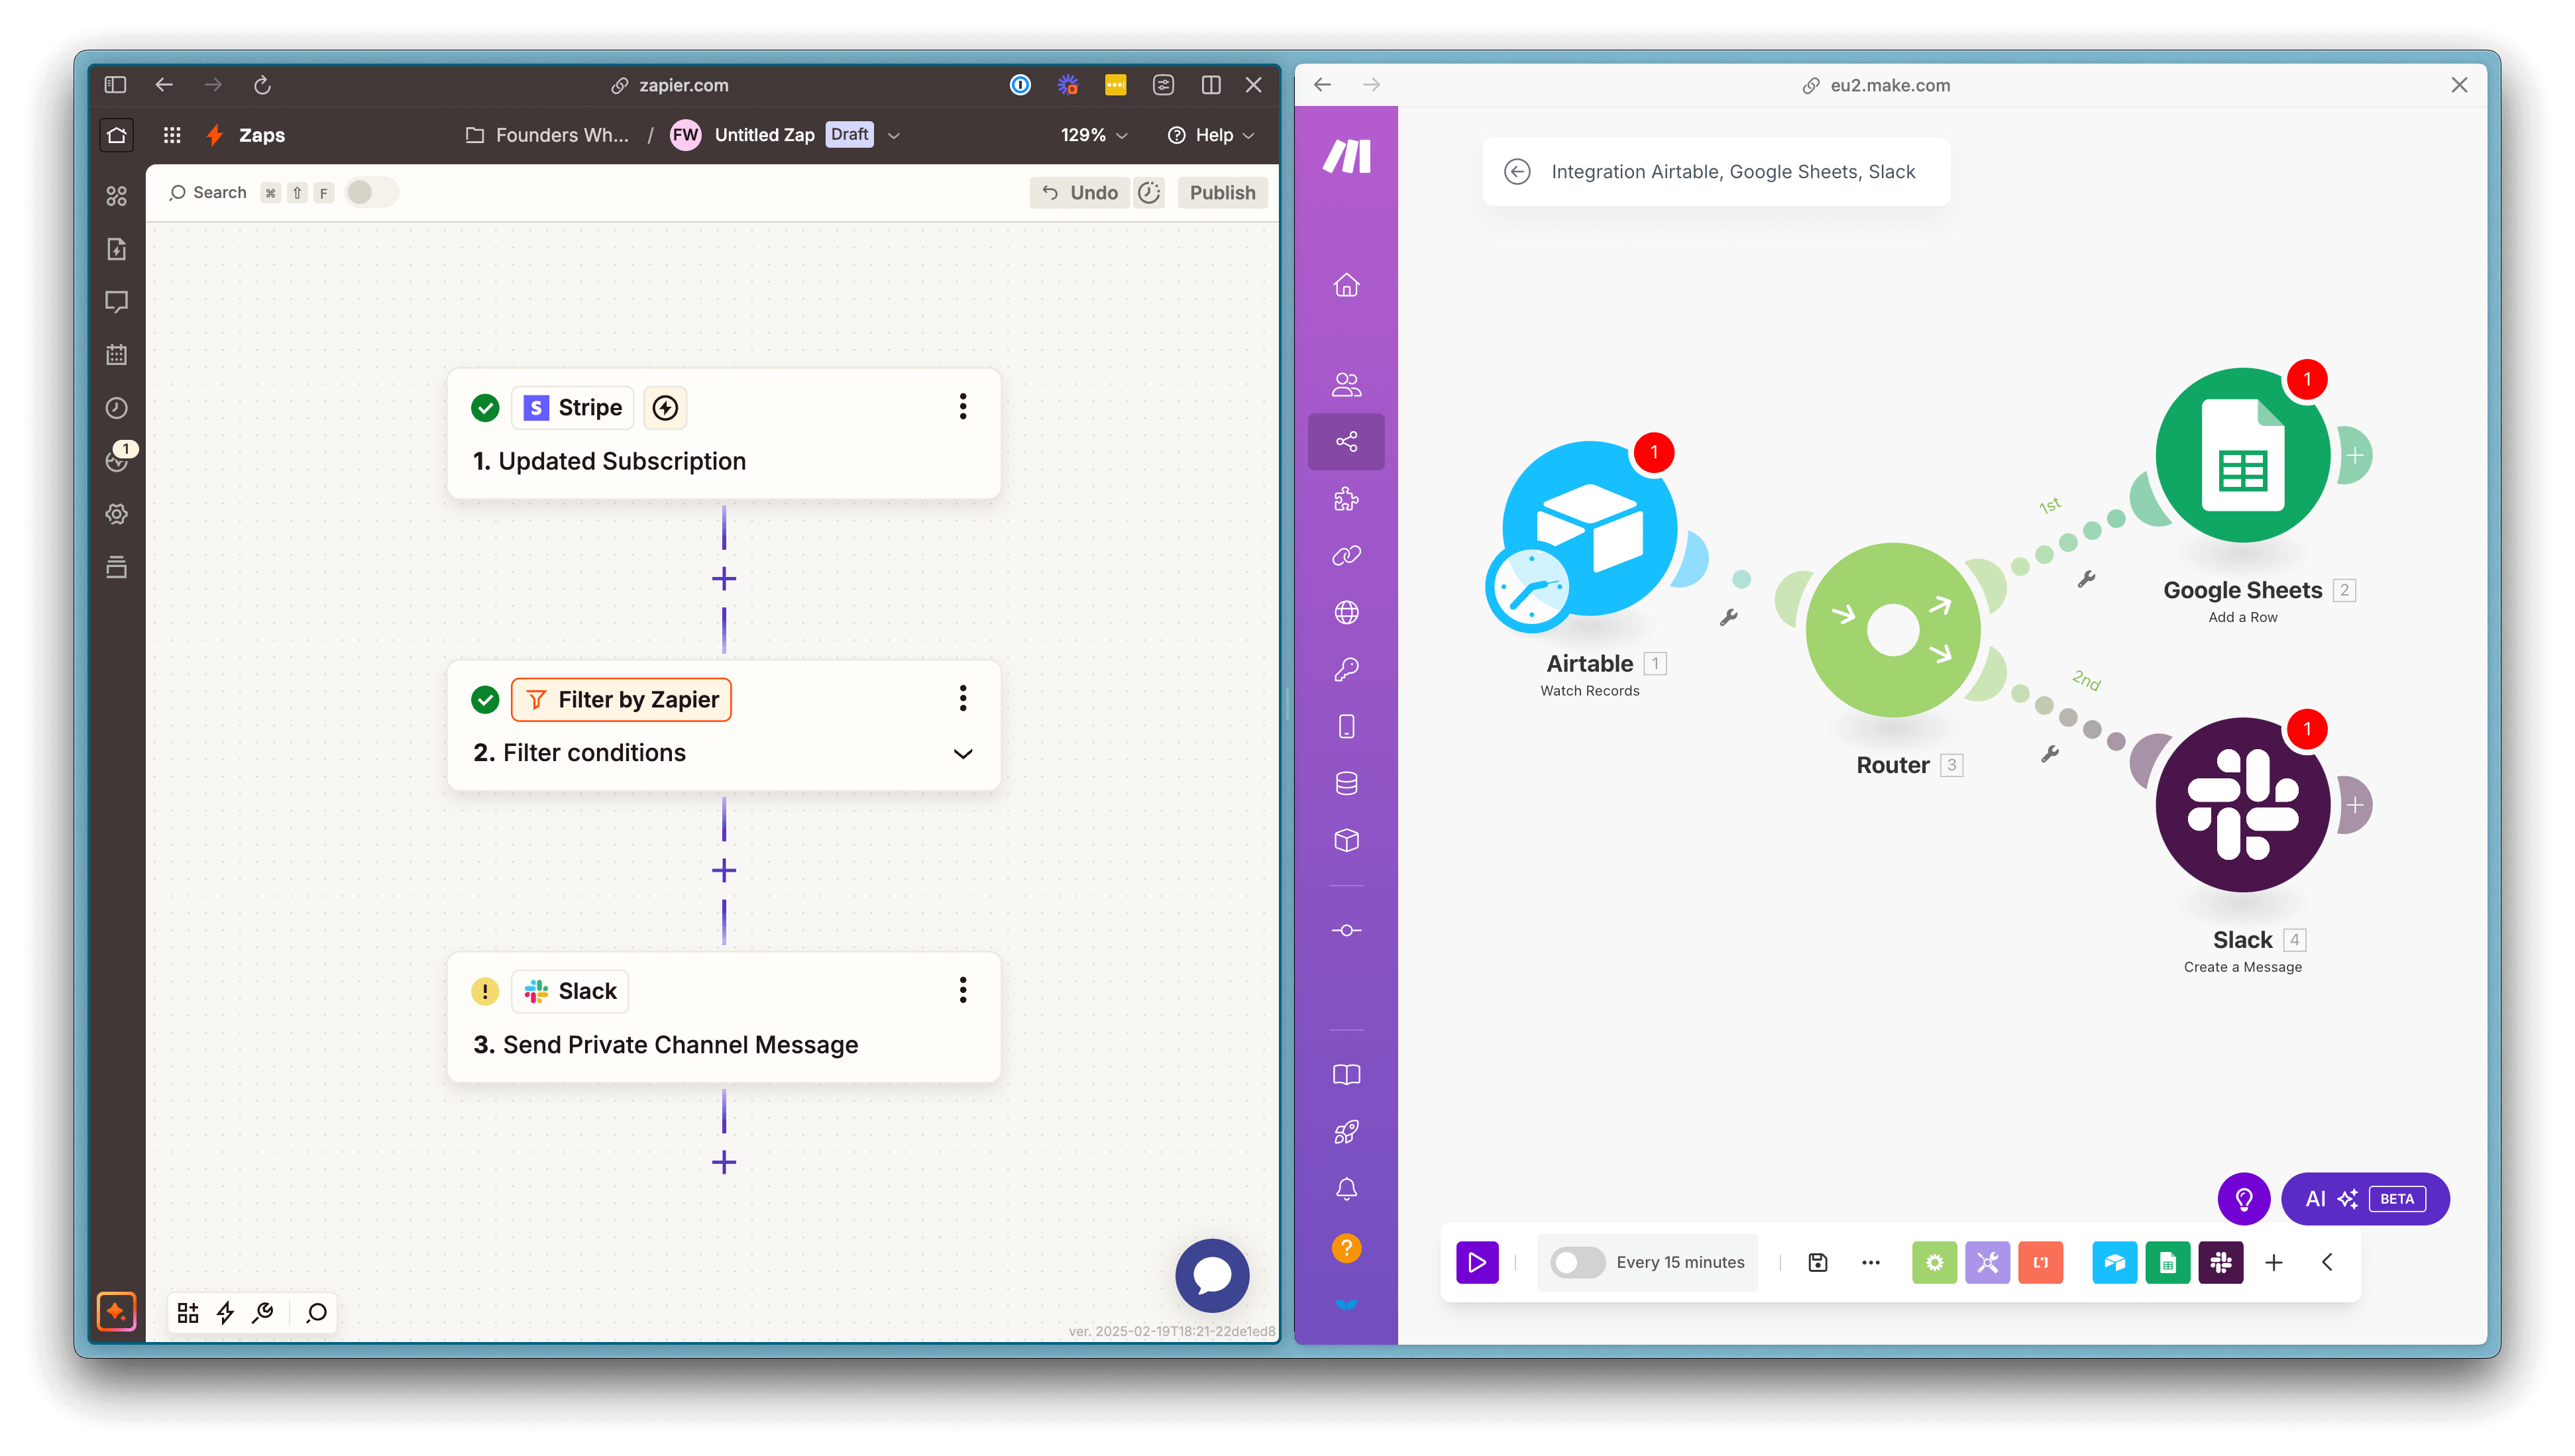Add a step after Slack action
2575x1456 pixels.
click(723, 1162)
